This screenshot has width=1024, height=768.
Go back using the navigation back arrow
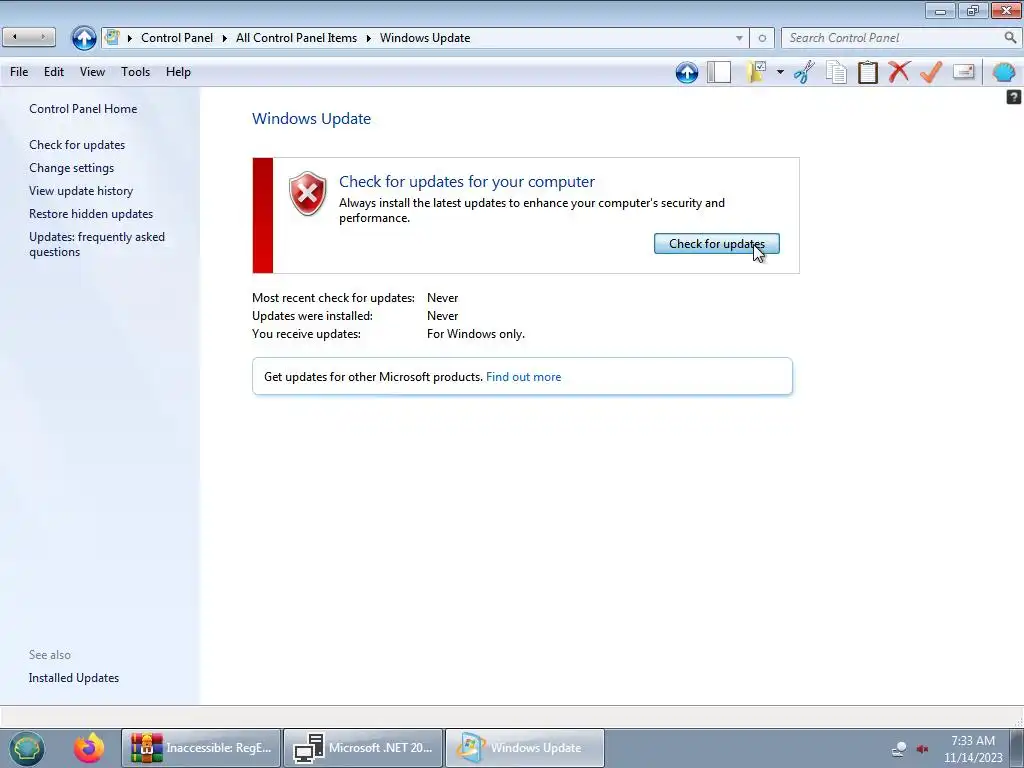(15, 37)
